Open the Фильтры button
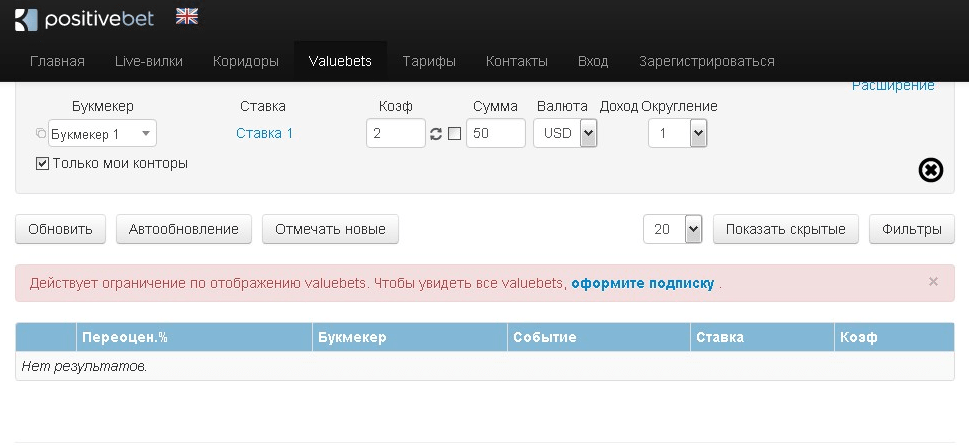 [x=912, y=229]
